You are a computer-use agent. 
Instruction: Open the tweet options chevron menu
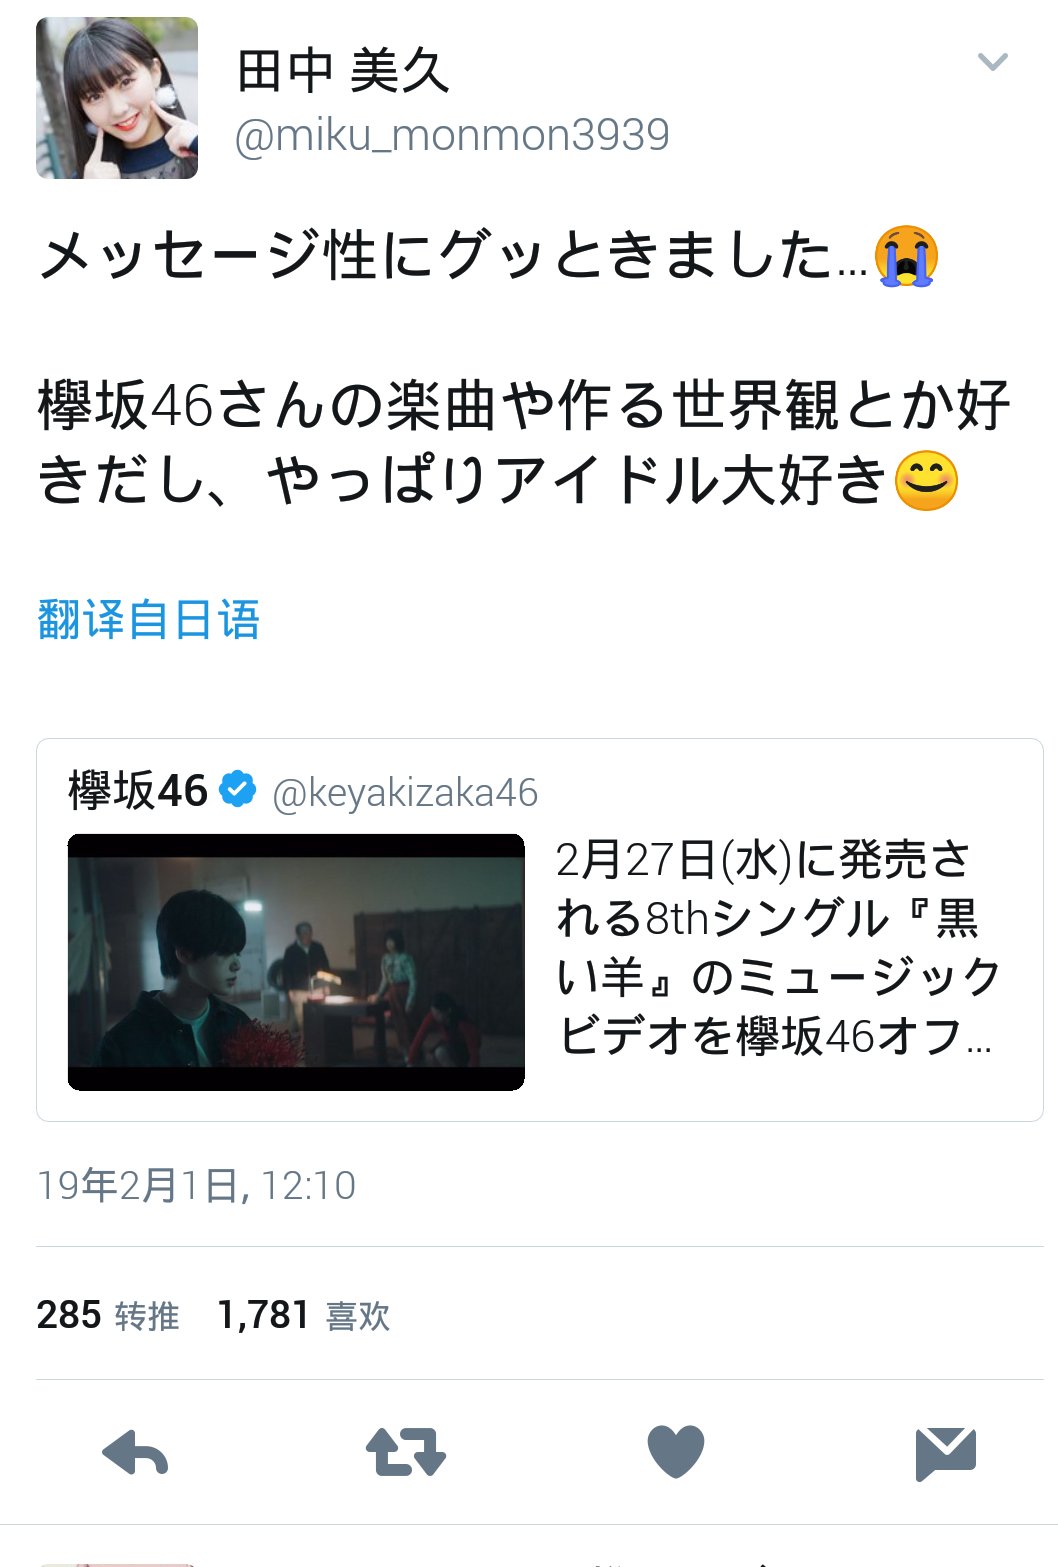992,63
